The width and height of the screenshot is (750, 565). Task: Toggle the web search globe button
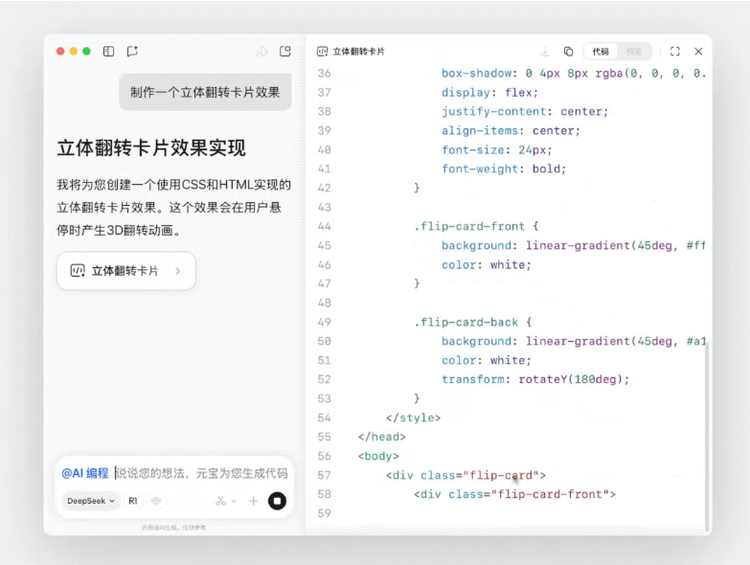[156, 501]
